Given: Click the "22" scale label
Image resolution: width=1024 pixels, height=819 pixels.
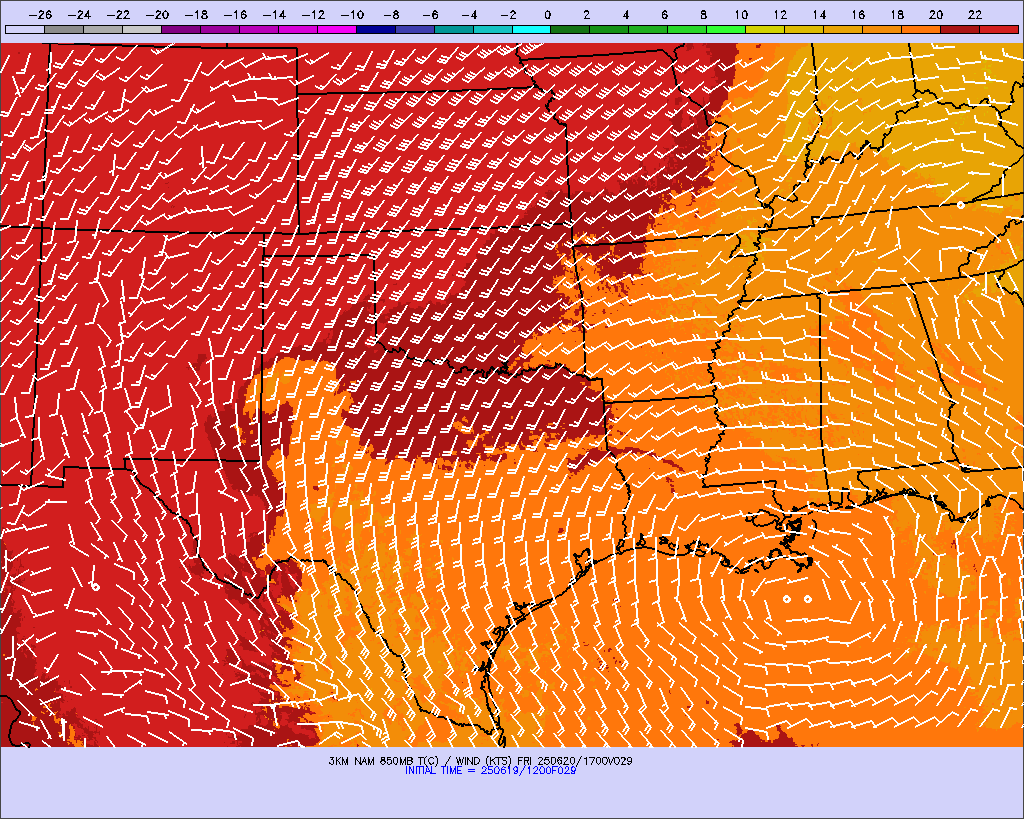Looking at the screenshot, I should (x=975, y=14).
